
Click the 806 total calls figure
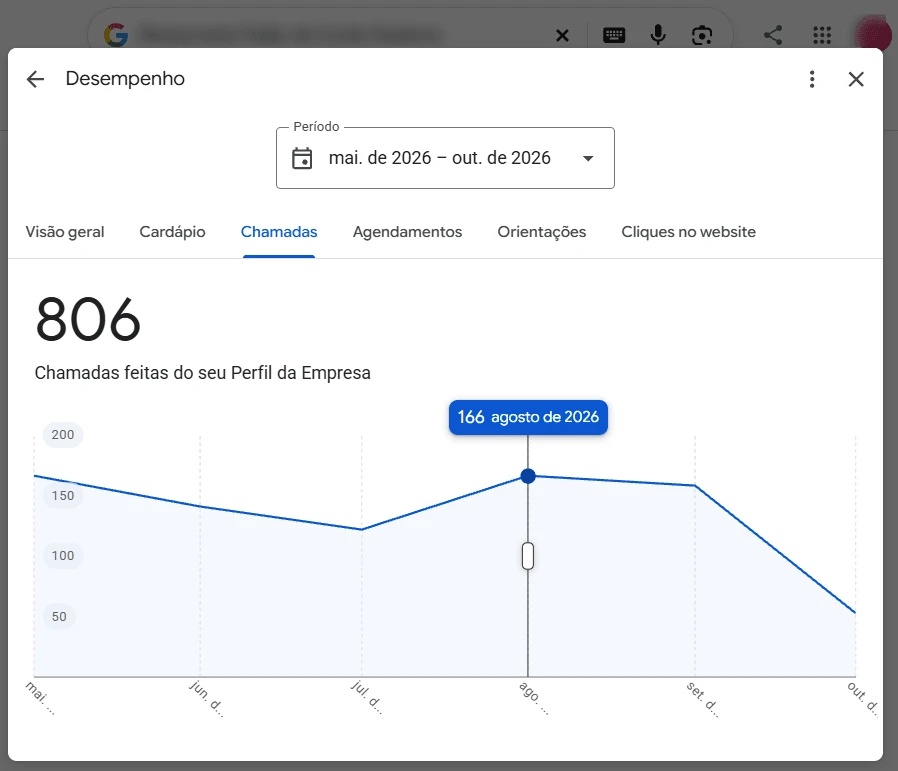[x=88, y=319]
